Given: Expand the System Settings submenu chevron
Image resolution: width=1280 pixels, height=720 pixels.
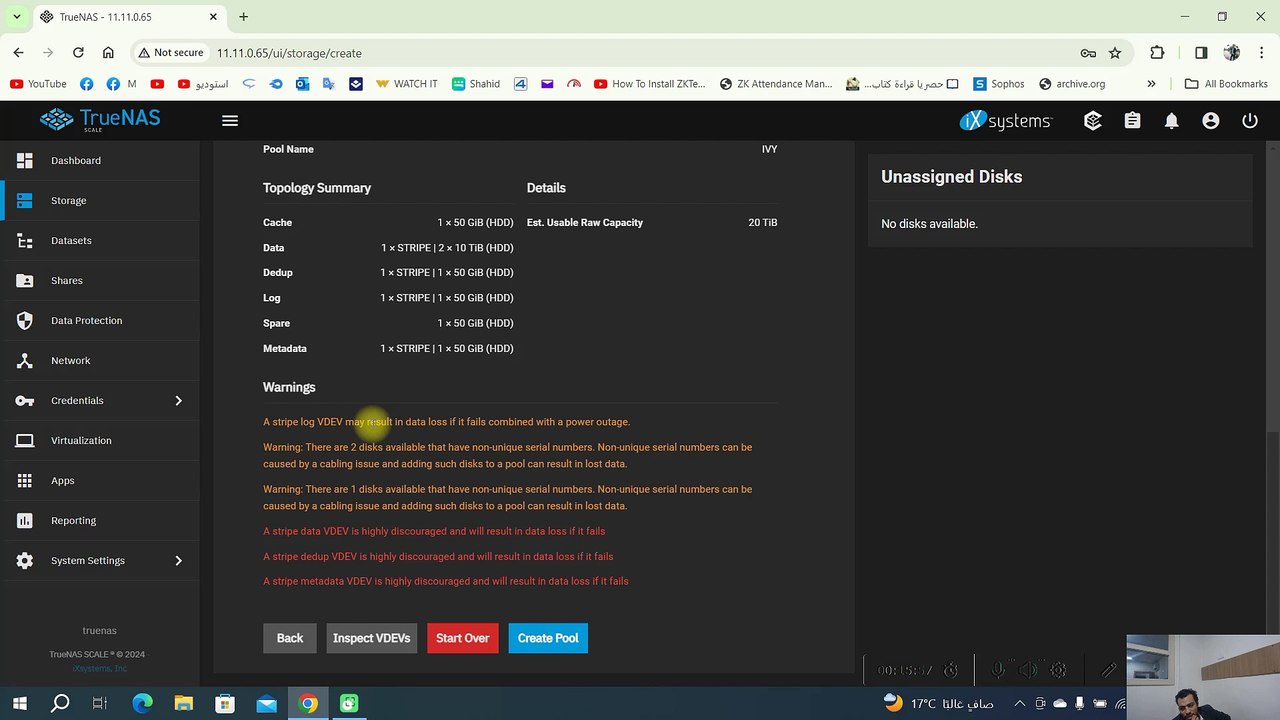Looking at the screenshot, I should 179,560.
